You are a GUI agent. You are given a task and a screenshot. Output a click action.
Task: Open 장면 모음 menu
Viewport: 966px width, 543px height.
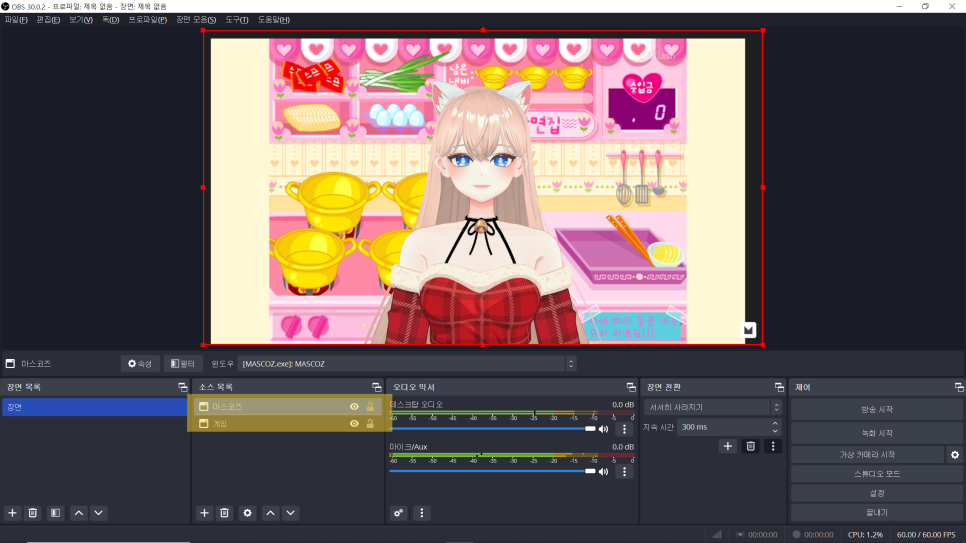196,20
